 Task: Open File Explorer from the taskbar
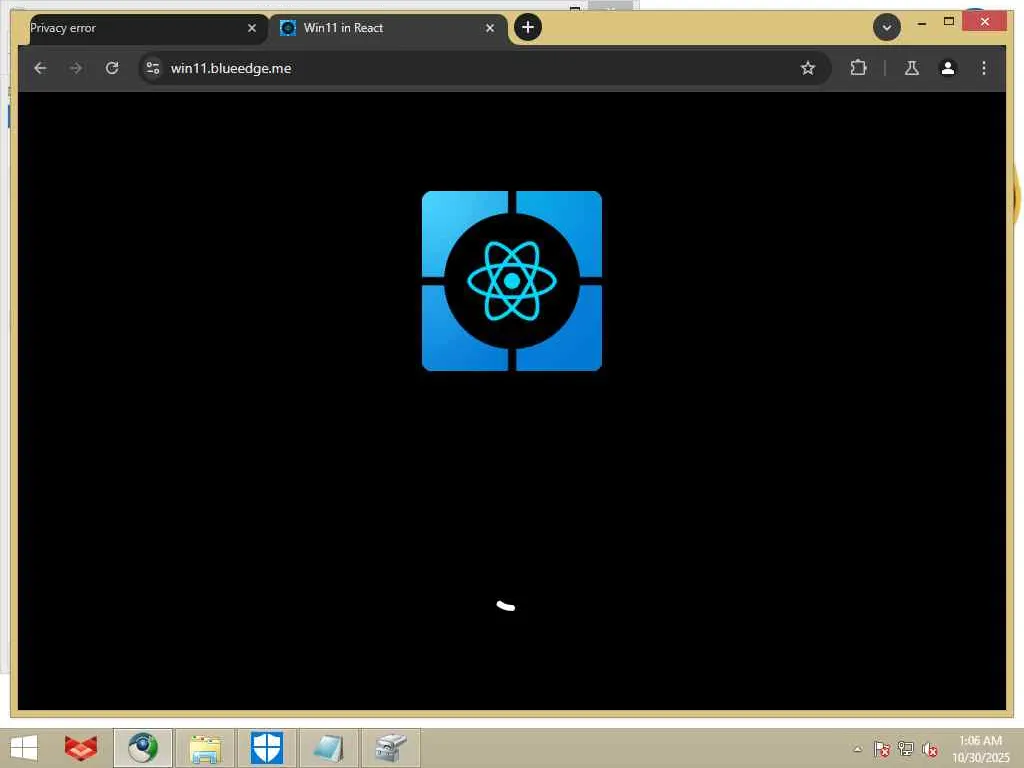[x=205, y=748]
